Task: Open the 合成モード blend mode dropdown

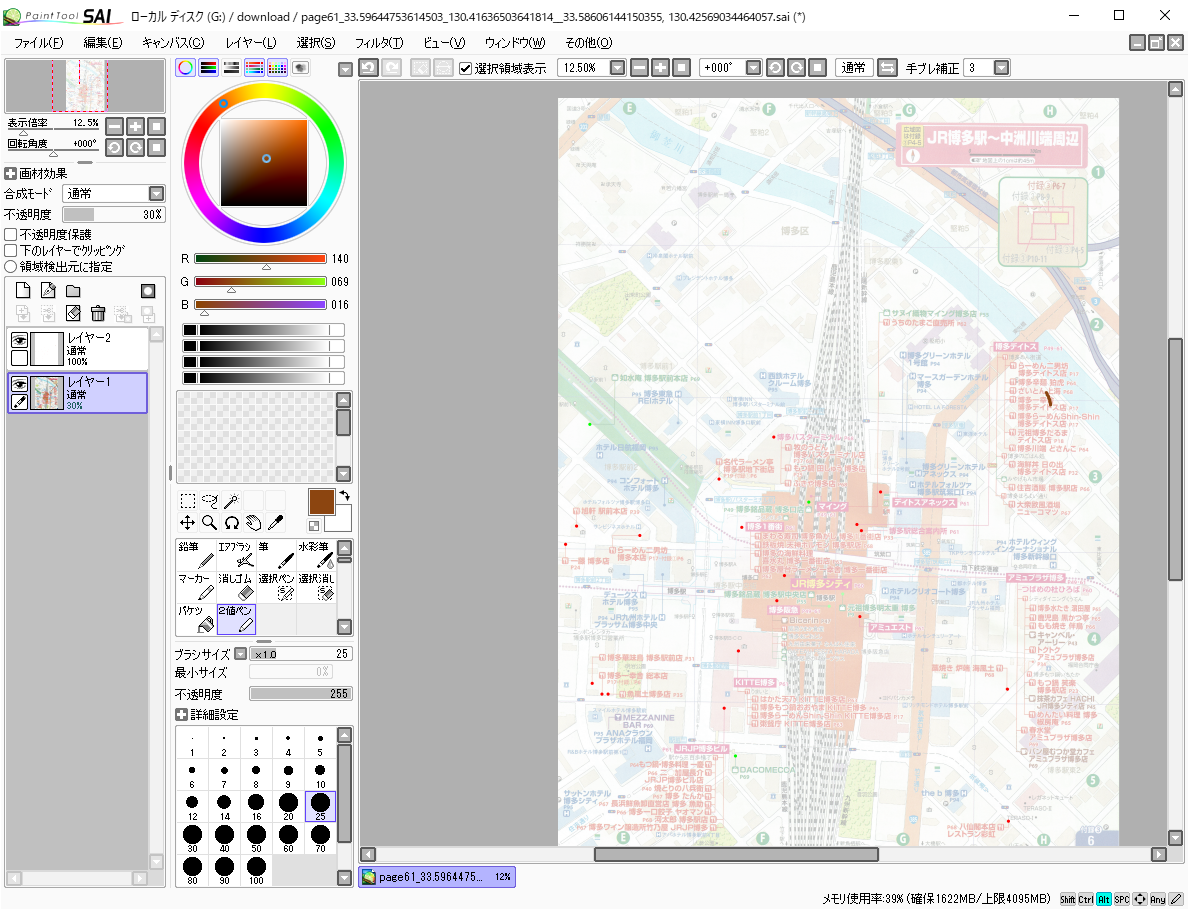Action: [x=156, y=194]
